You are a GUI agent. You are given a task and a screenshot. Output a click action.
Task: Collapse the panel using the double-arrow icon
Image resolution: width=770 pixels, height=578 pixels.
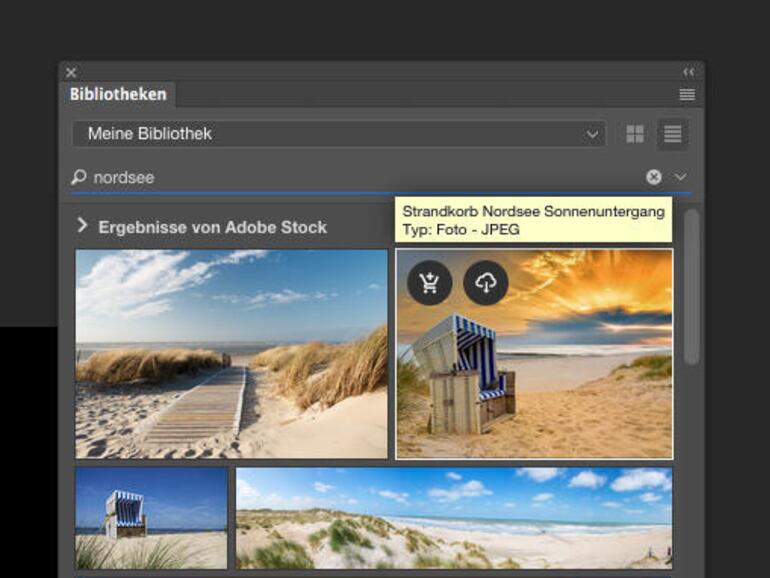[x=688, y=73]
